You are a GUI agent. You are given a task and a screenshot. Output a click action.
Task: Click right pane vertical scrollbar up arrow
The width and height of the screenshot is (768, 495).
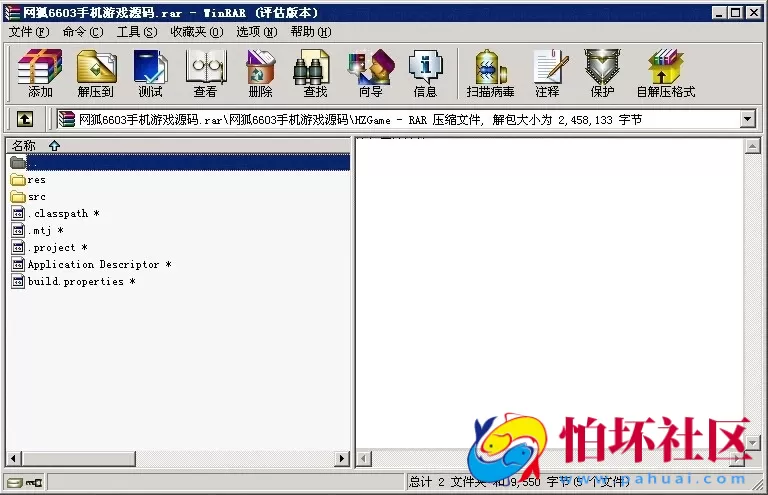[752, 146]
